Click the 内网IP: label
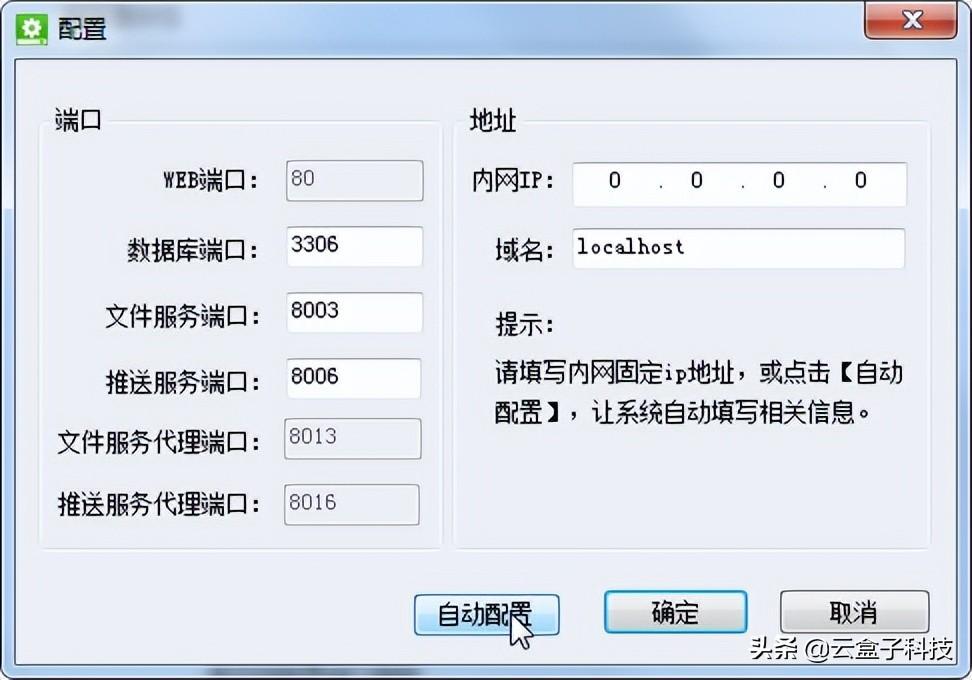The width and height of the screenshot is (972, 680). coord(513,180)
